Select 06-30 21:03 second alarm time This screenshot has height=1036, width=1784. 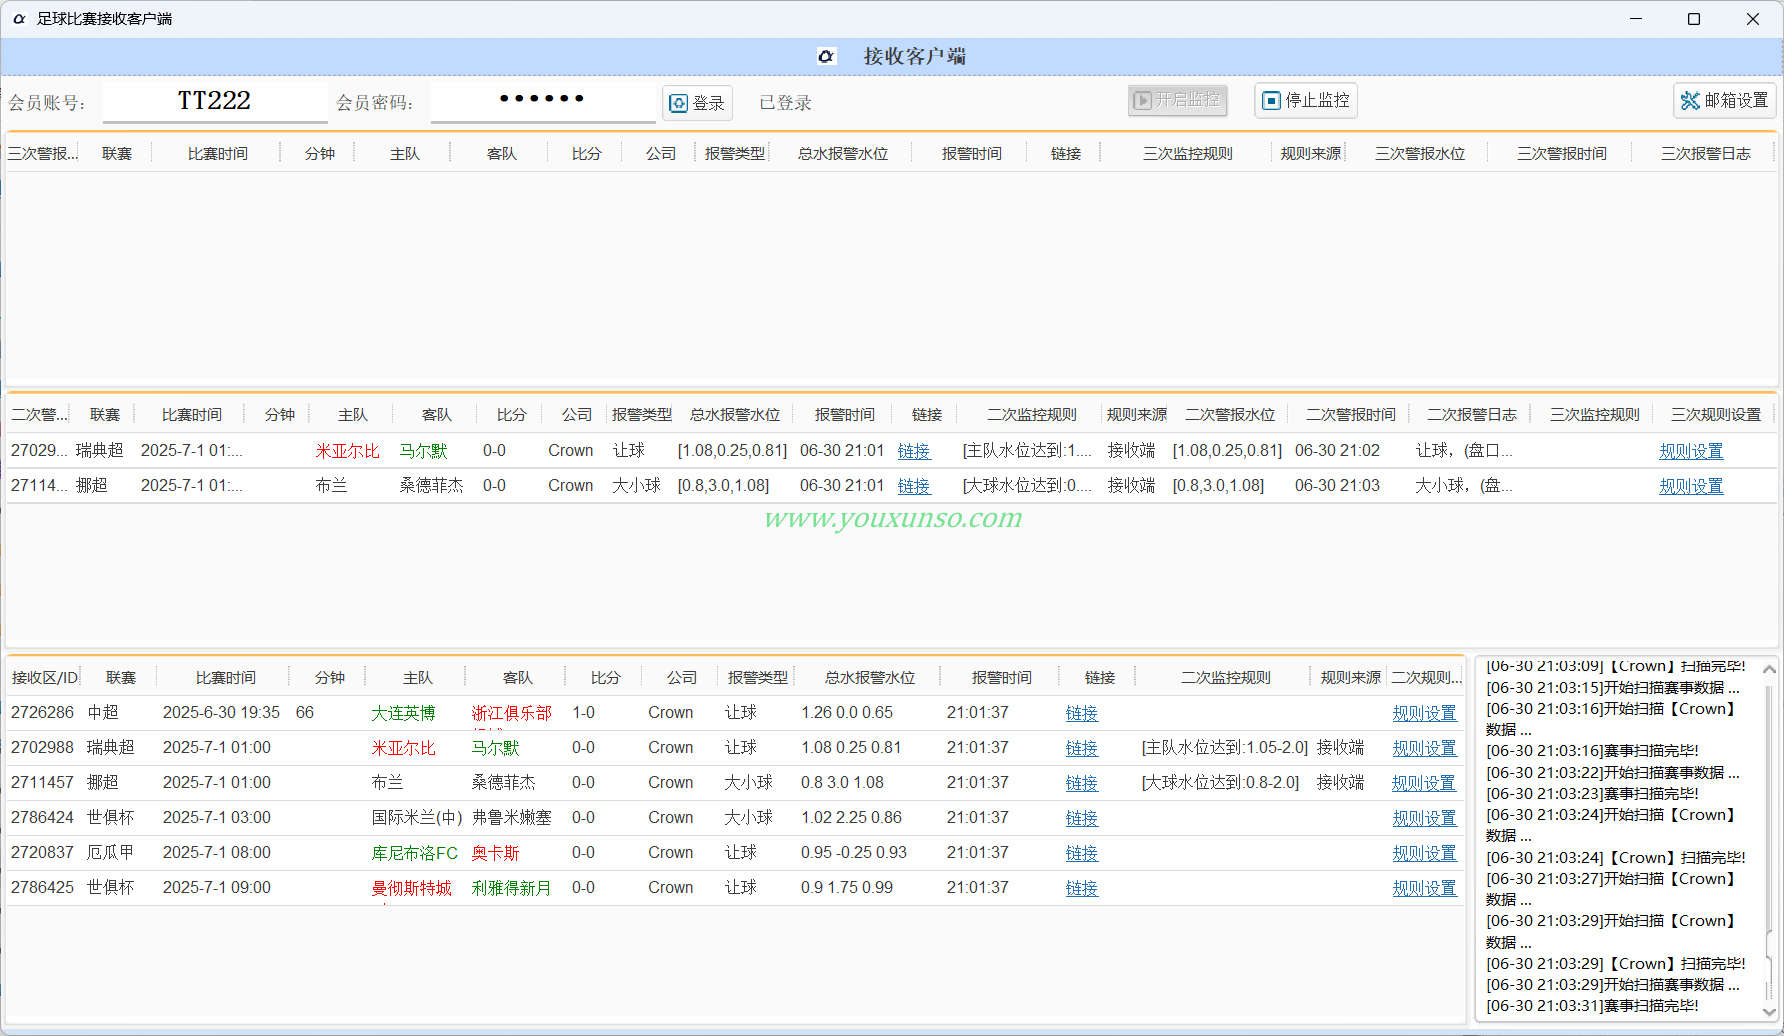point(1337,486)
